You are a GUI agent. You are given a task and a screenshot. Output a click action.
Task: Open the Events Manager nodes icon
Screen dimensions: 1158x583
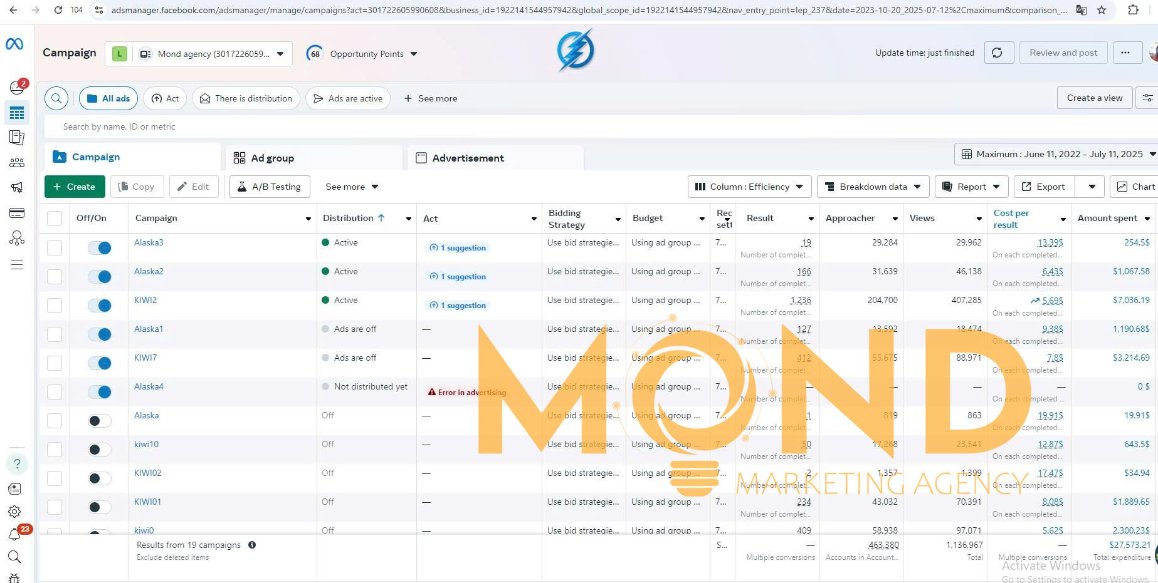pyautogui.click(x=16, y=238)
